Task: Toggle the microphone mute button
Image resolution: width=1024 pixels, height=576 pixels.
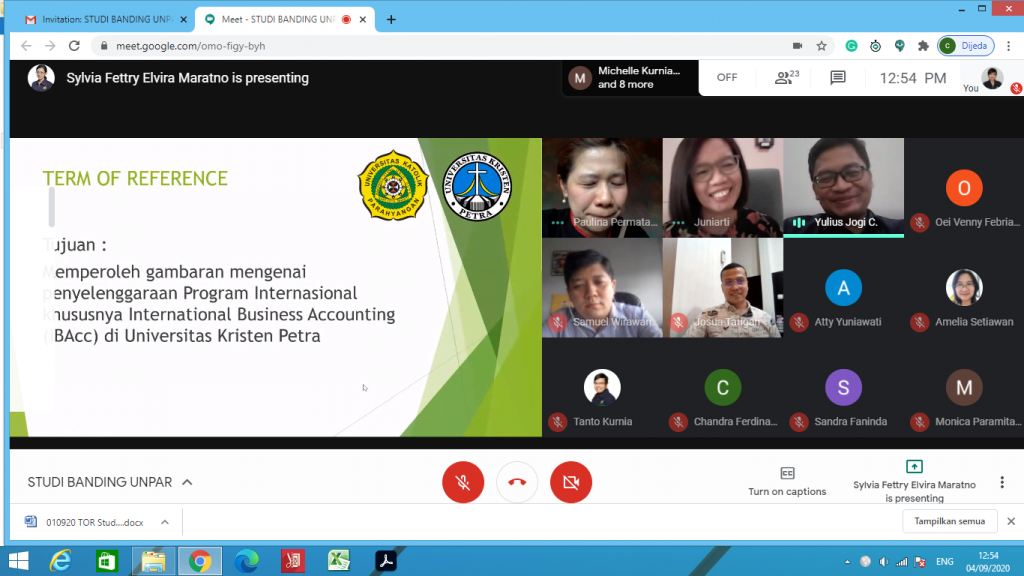Action: pyautogui.click(x=463, y=483)
